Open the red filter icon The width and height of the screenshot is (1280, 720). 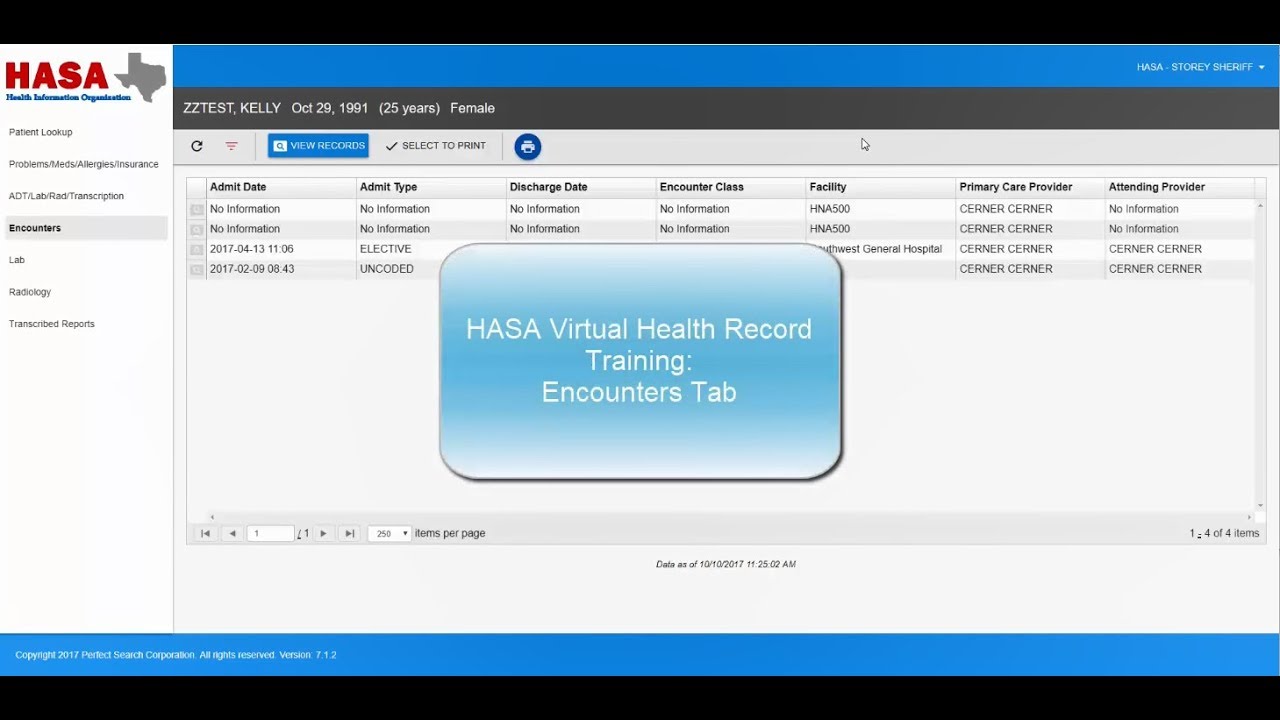click(x=231, y=146)
